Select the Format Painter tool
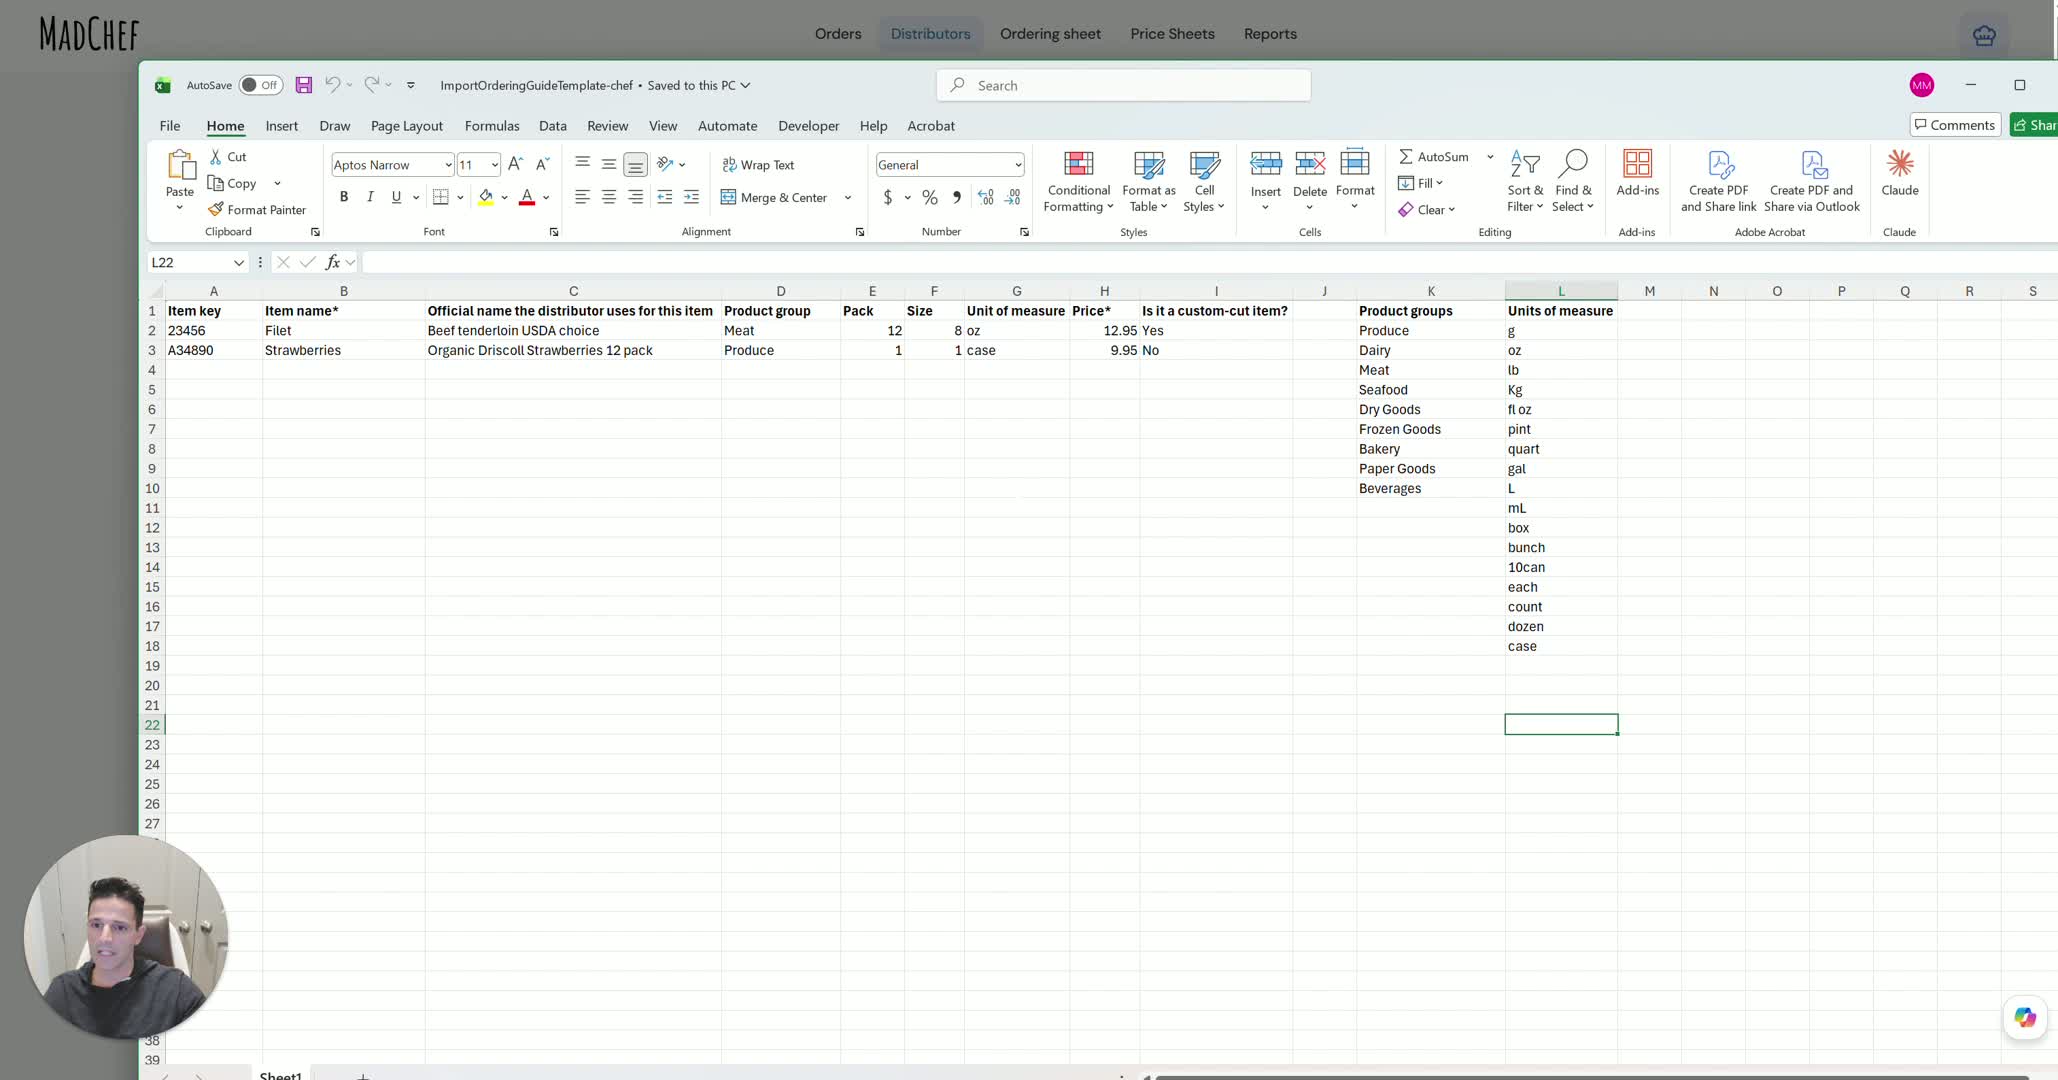Screen dimensions: 2058x1080 pos(257,209)
